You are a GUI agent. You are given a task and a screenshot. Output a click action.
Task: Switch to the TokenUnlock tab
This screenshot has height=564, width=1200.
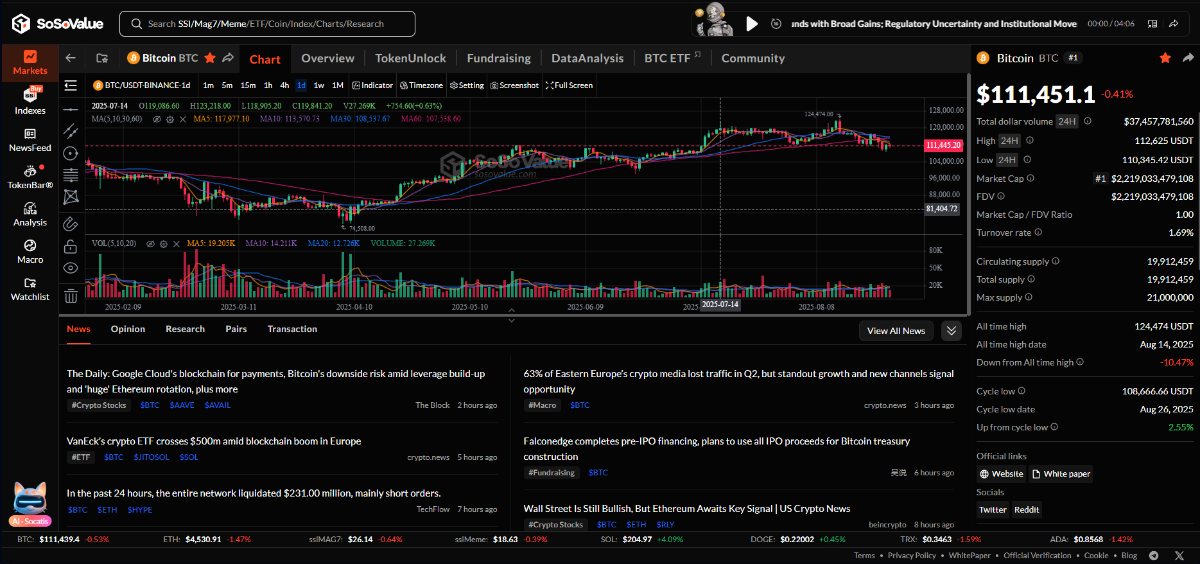[410, 59]
